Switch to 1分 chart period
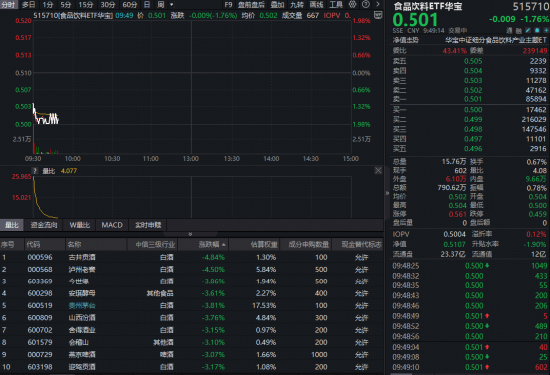Image resolution: width=550 pixels, height=375 pixels. tap(48, 5)
